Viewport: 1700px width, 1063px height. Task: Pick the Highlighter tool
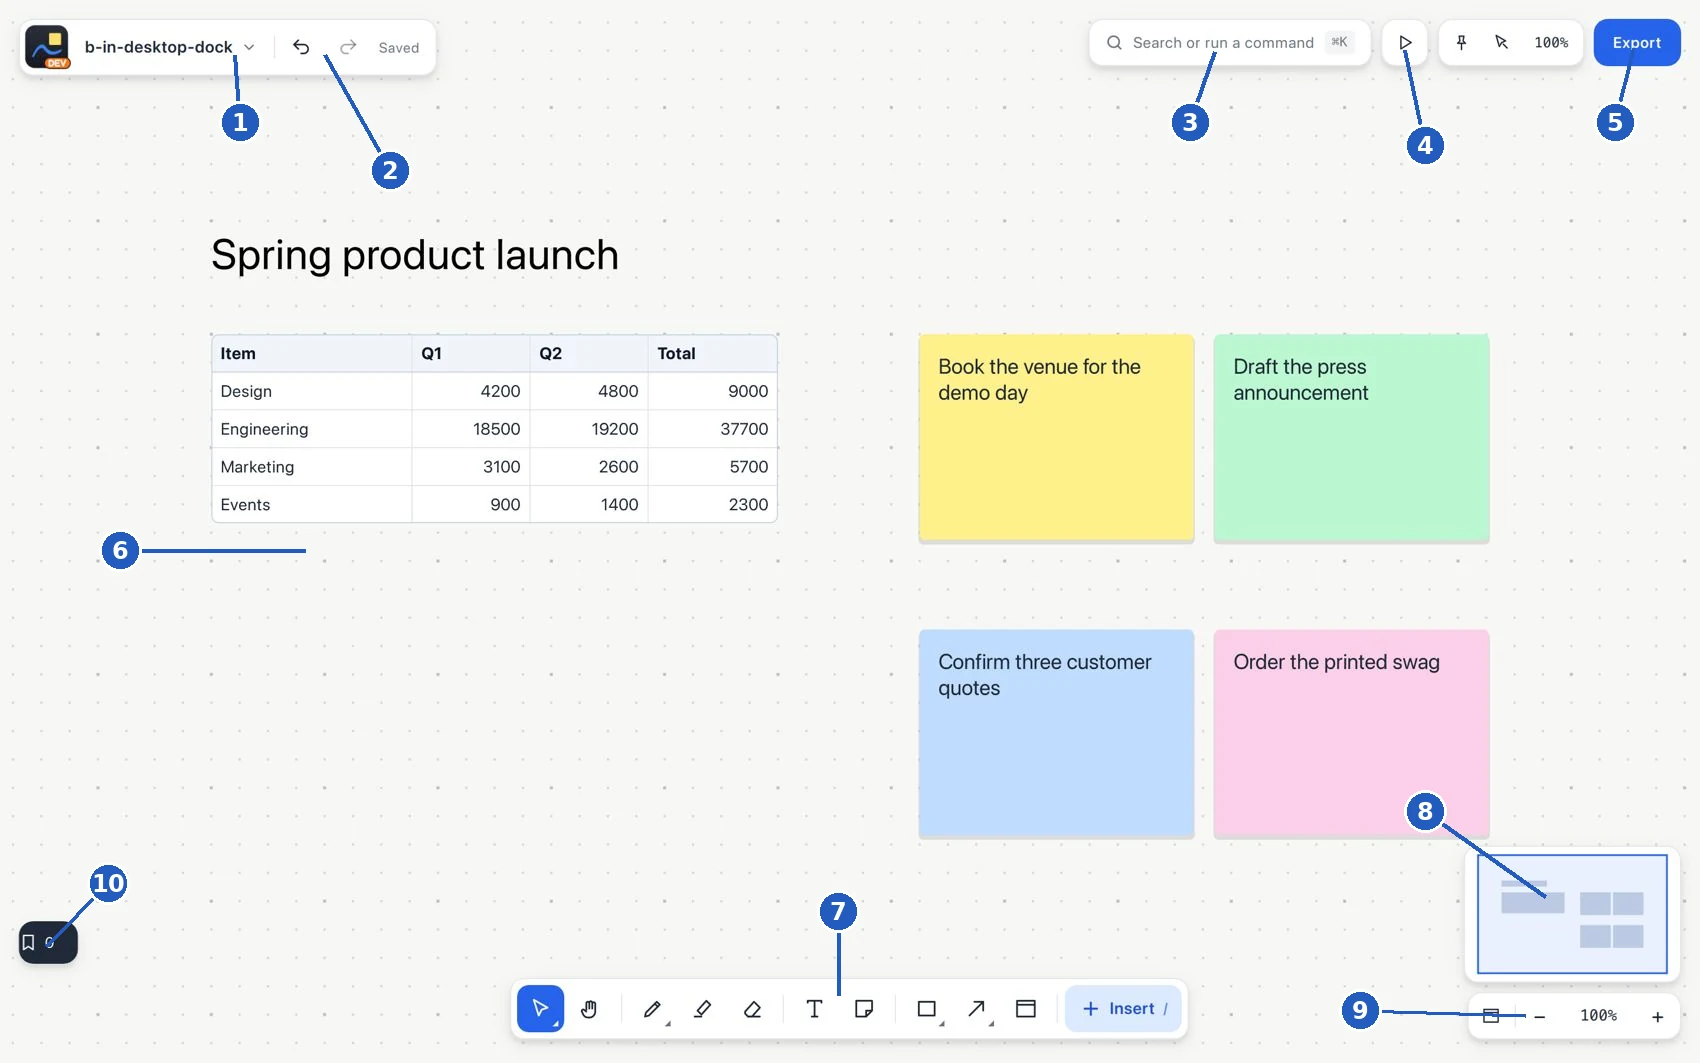702,1008
